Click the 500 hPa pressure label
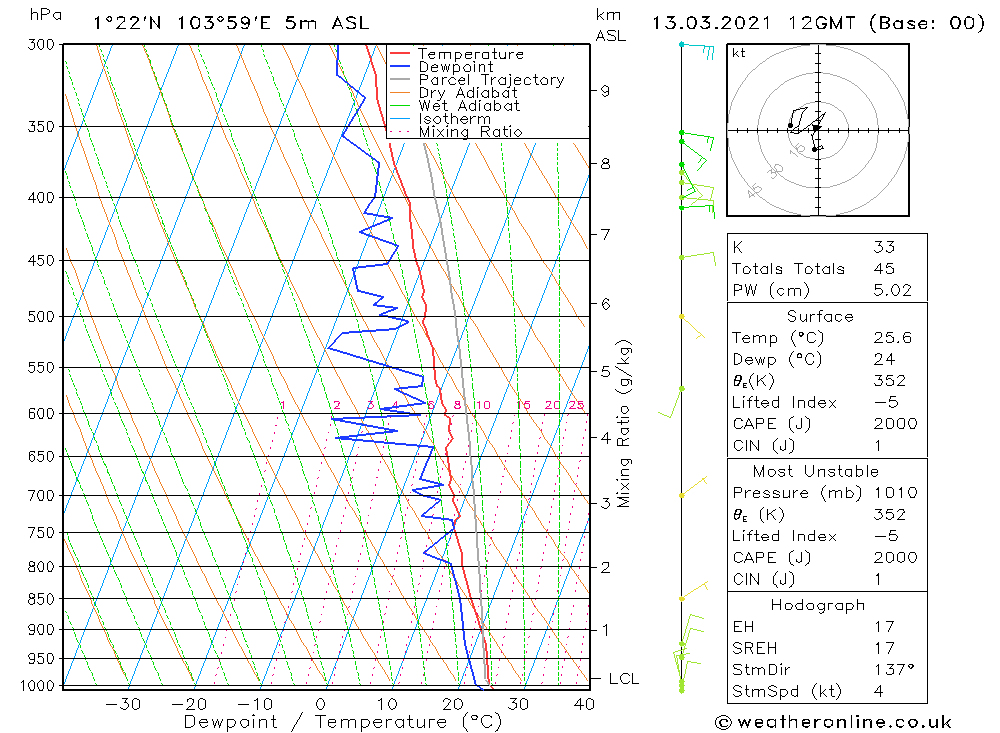The image size is (1000, 733). (41, 316)
